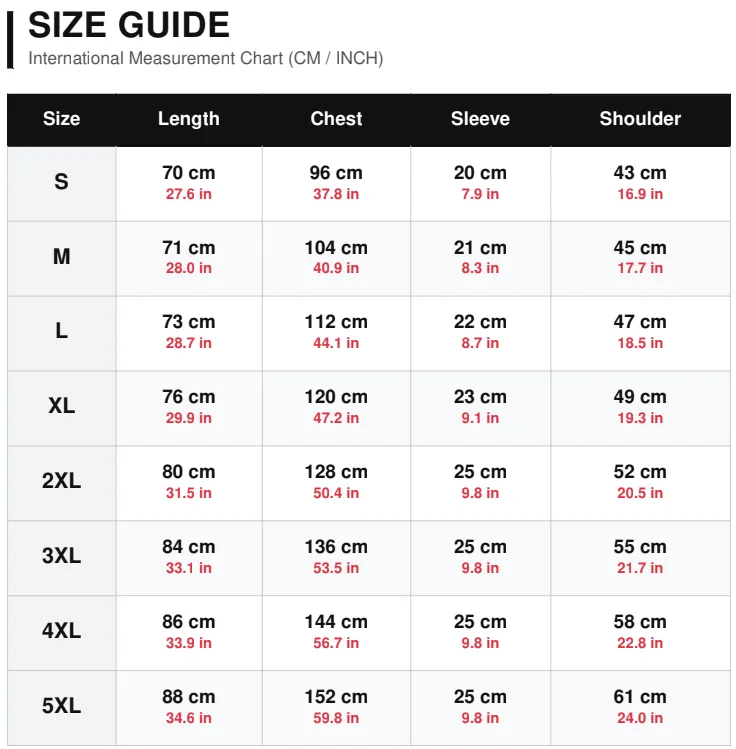Select the M size row label

(x=62, y=257)
